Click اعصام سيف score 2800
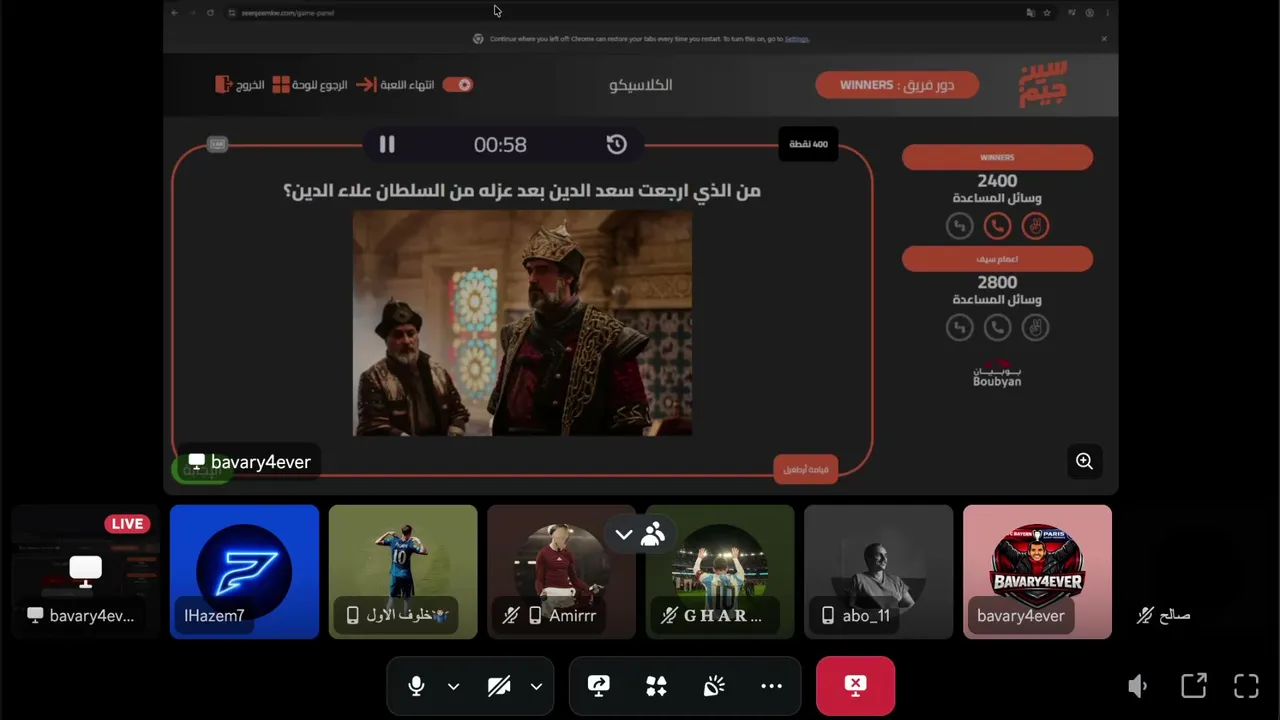Screen dimensions: 1280x720 [997, 283]
